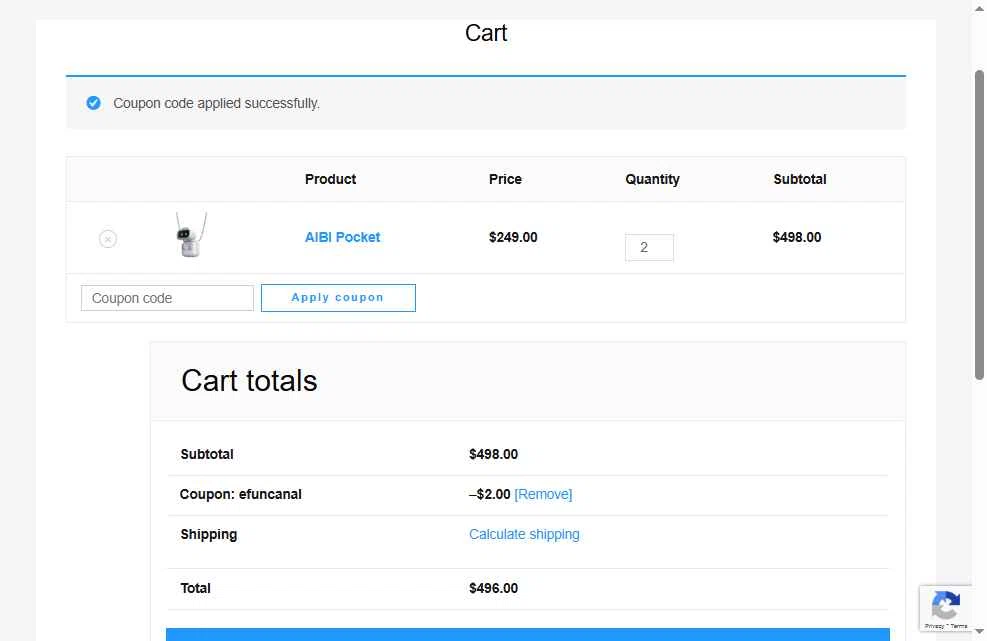Click the scrollbar down arrow

979,631
